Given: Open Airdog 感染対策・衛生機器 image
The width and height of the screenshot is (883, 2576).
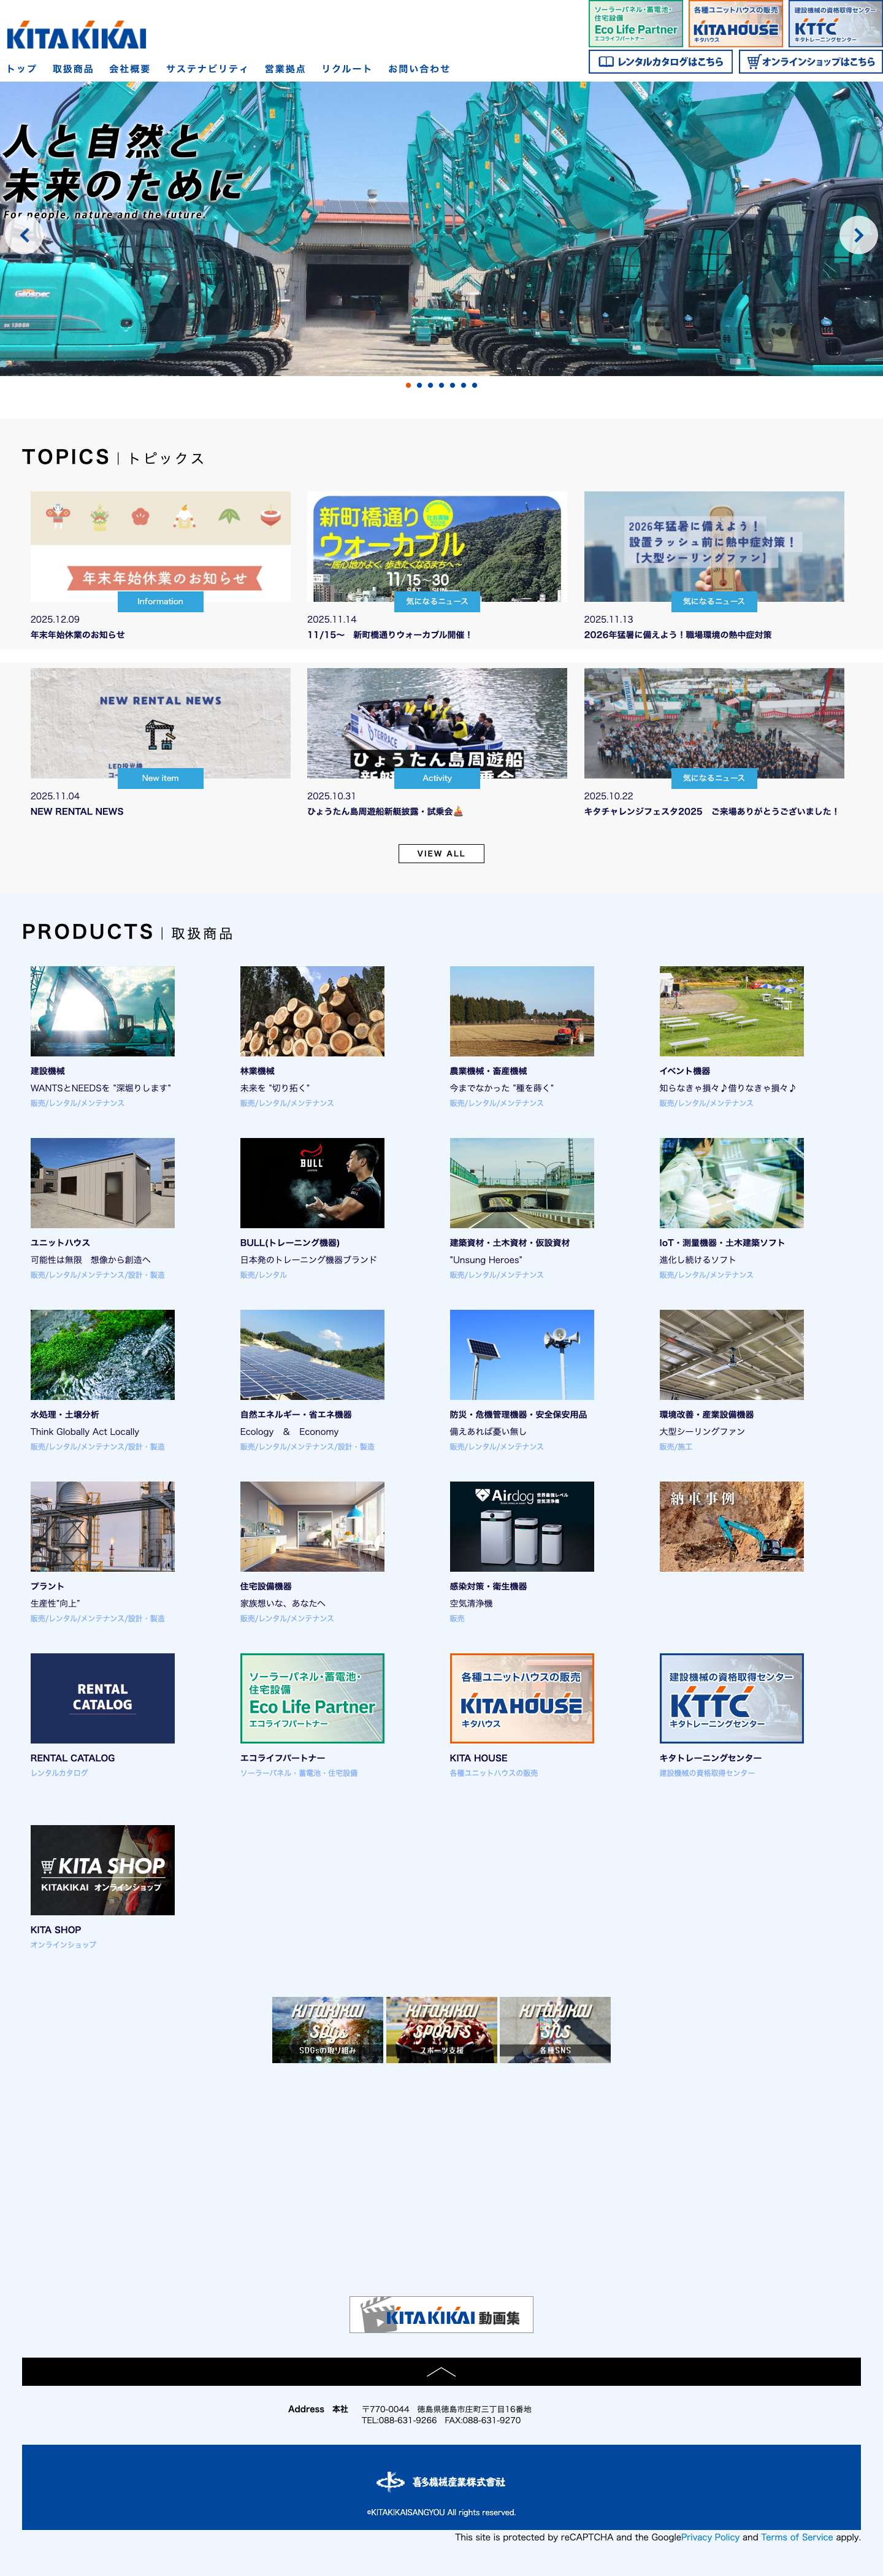Looking at the screenshot, I should 522,1527.
